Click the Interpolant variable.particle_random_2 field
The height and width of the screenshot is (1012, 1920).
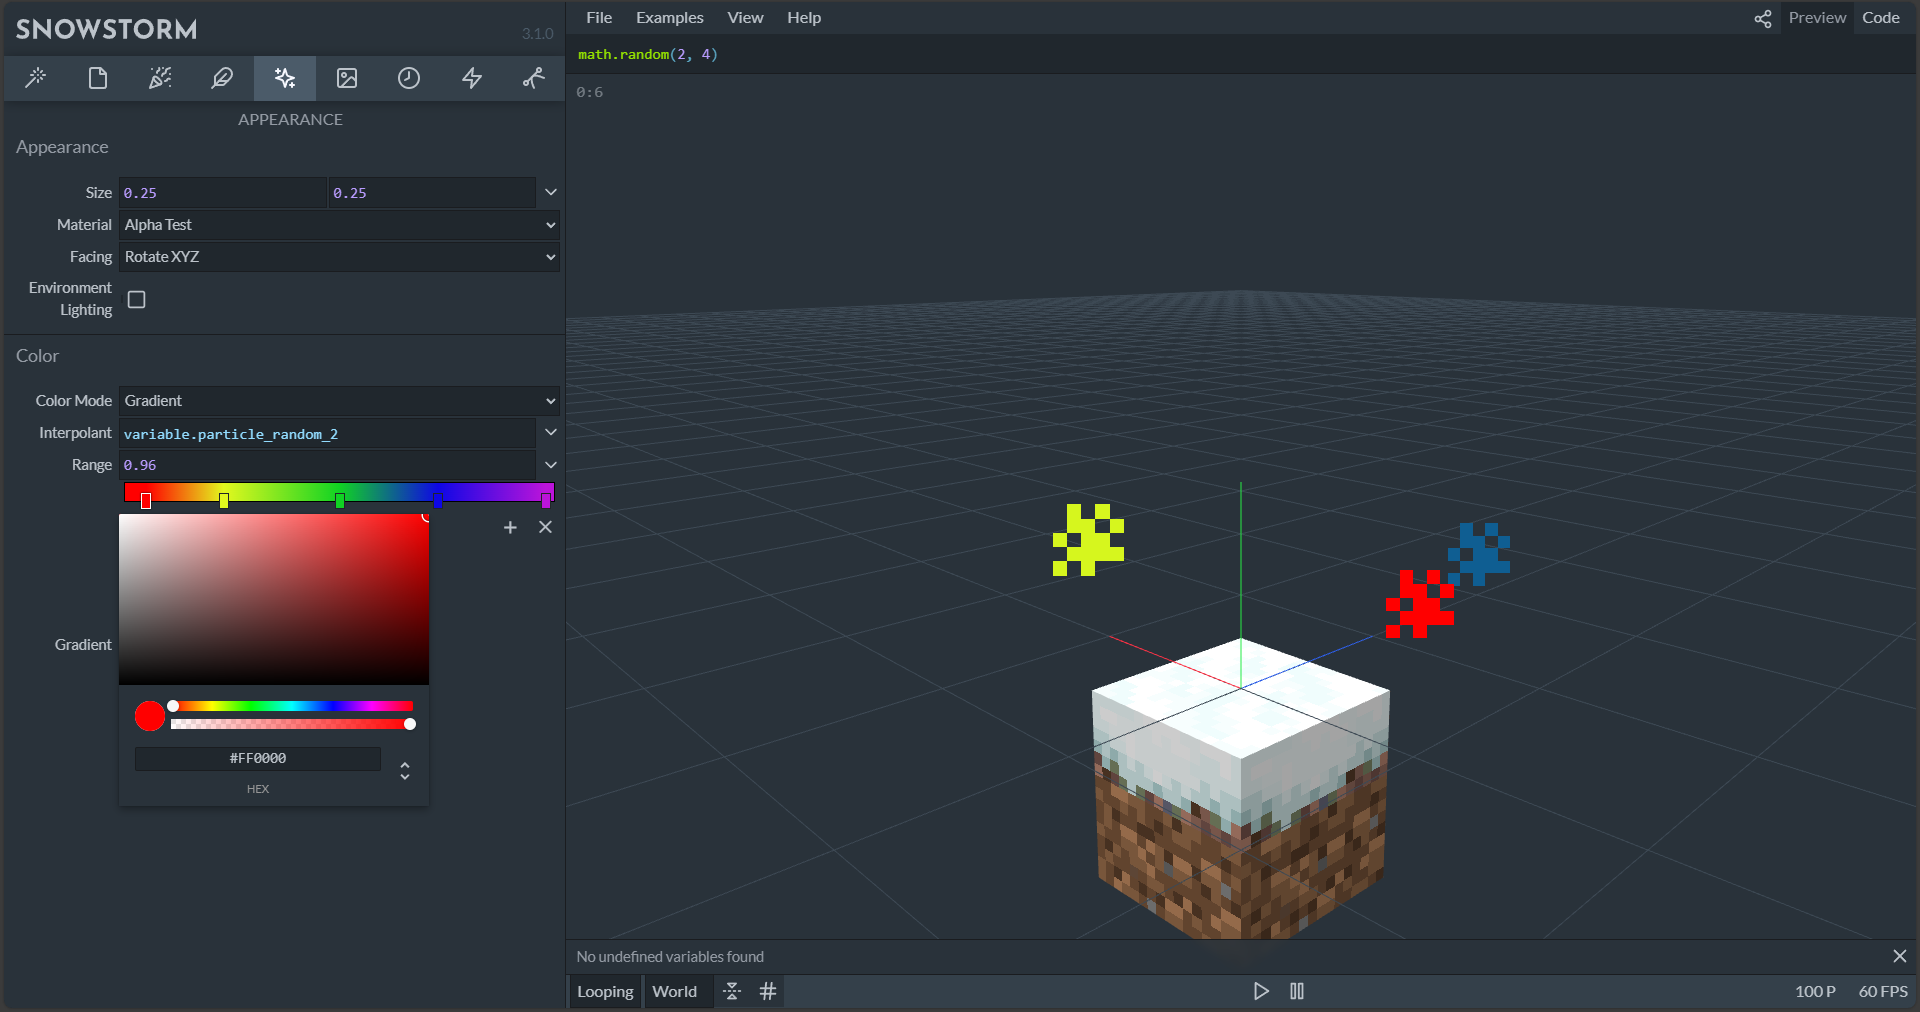pos(327,433)
